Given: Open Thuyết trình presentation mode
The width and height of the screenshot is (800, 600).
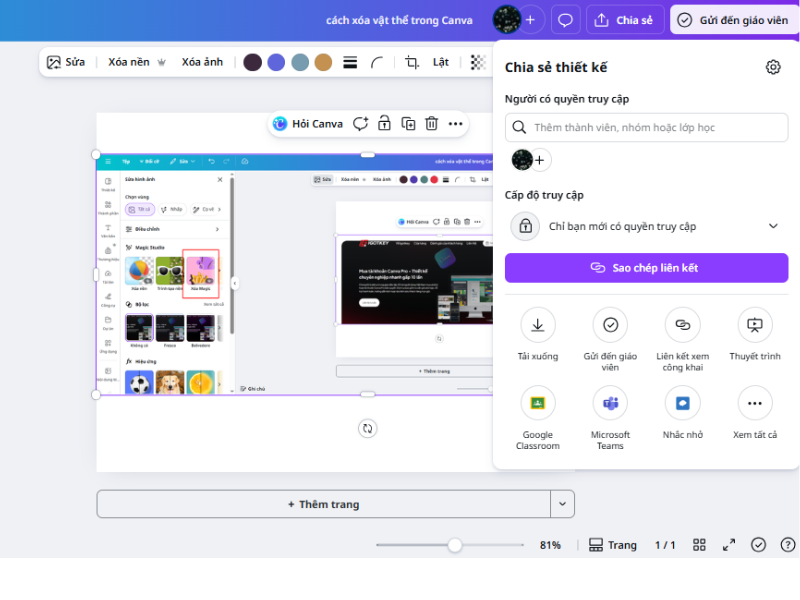Looking at the screenshot, I should point(754,325).
